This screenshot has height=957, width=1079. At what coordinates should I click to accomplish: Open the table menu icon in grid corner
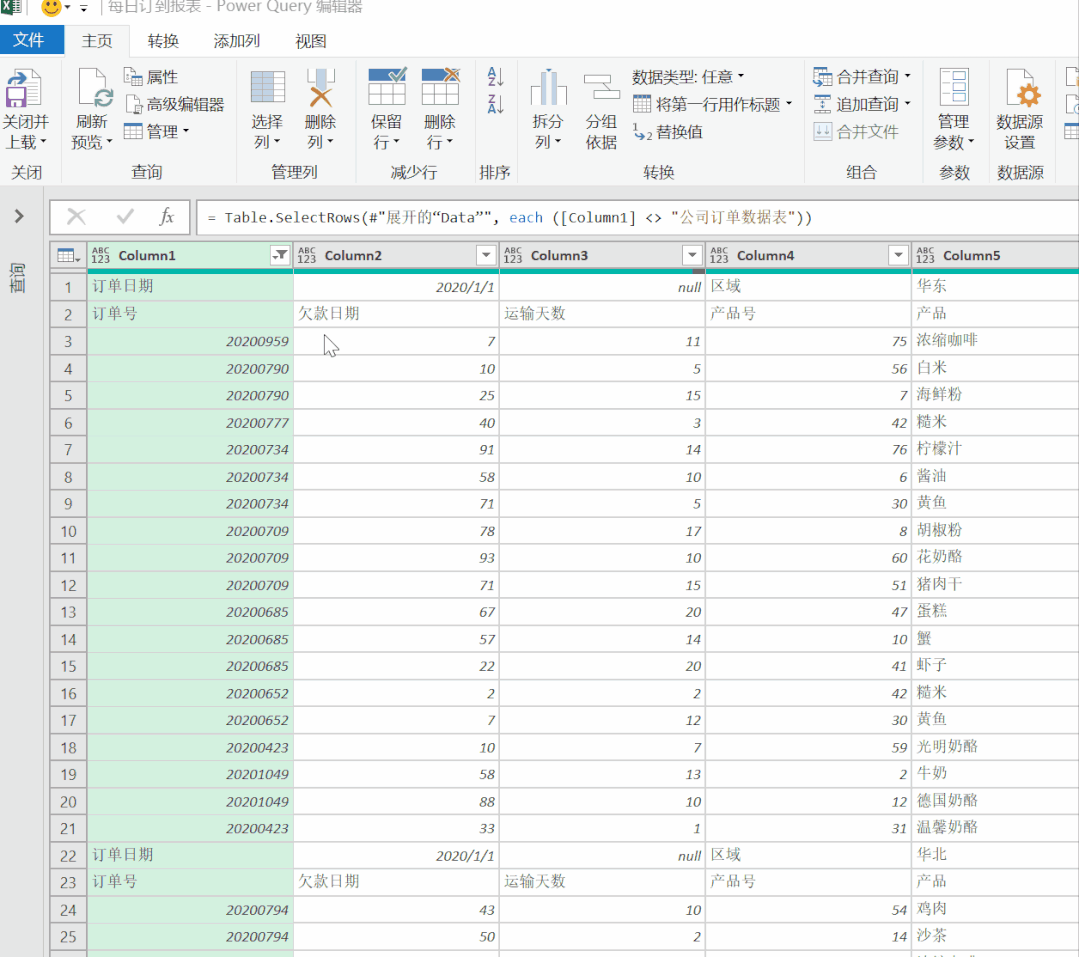point(68,256)
